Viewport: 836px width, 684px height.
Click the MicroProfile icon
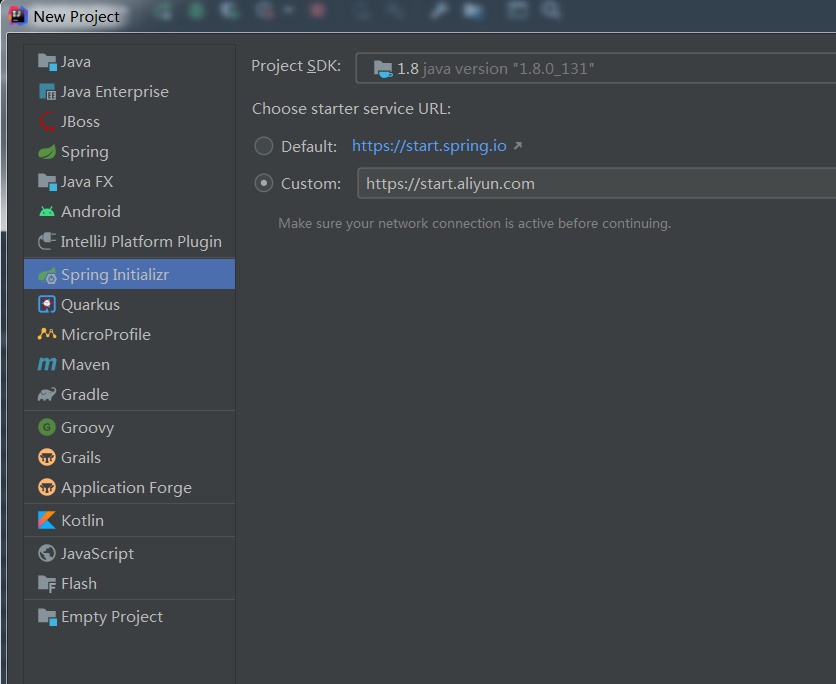(x=47, y=334)
